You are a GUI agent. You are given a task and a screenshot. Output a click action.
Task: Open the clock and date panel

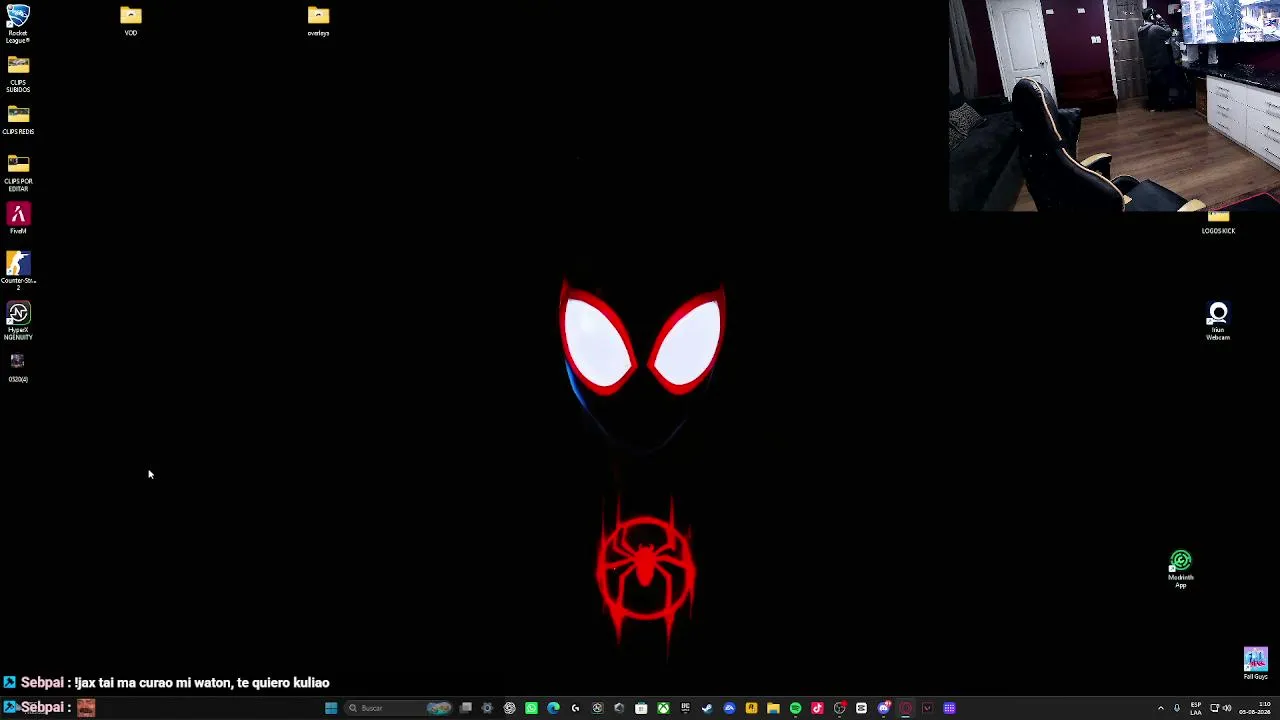1255,708
